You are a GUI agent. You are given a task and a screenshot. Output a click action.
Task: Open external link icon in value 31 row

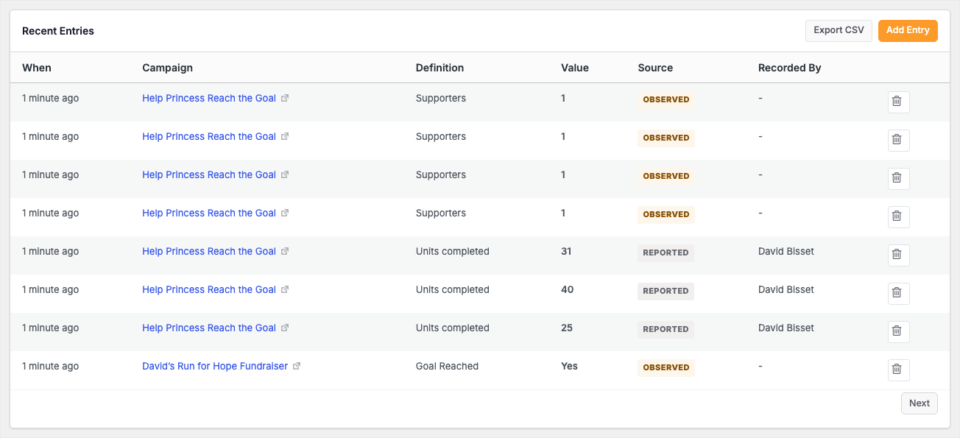click(x=285, y=251)
